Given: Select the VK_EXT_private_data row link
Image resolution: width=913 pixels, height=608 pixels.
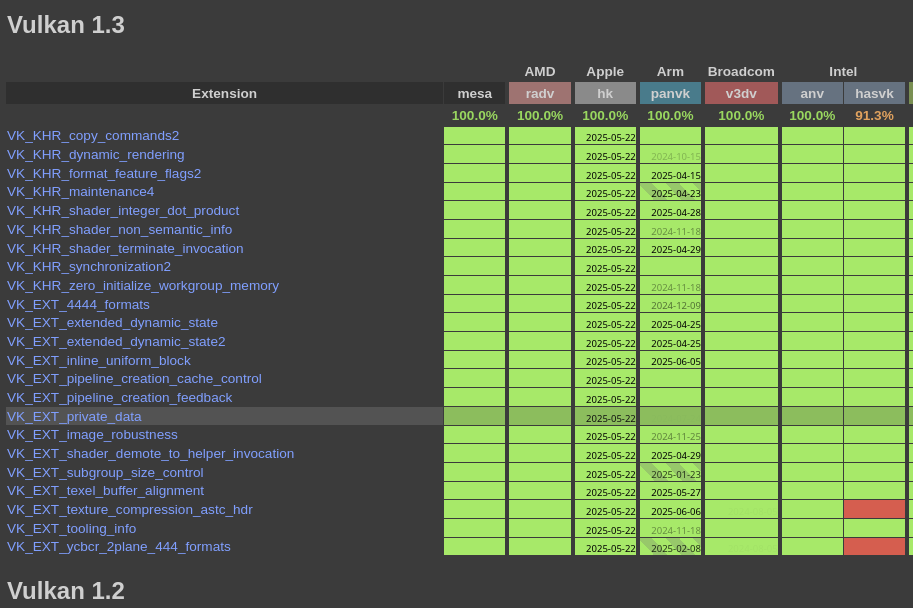Looking at the screenshot, I should 74,417.
